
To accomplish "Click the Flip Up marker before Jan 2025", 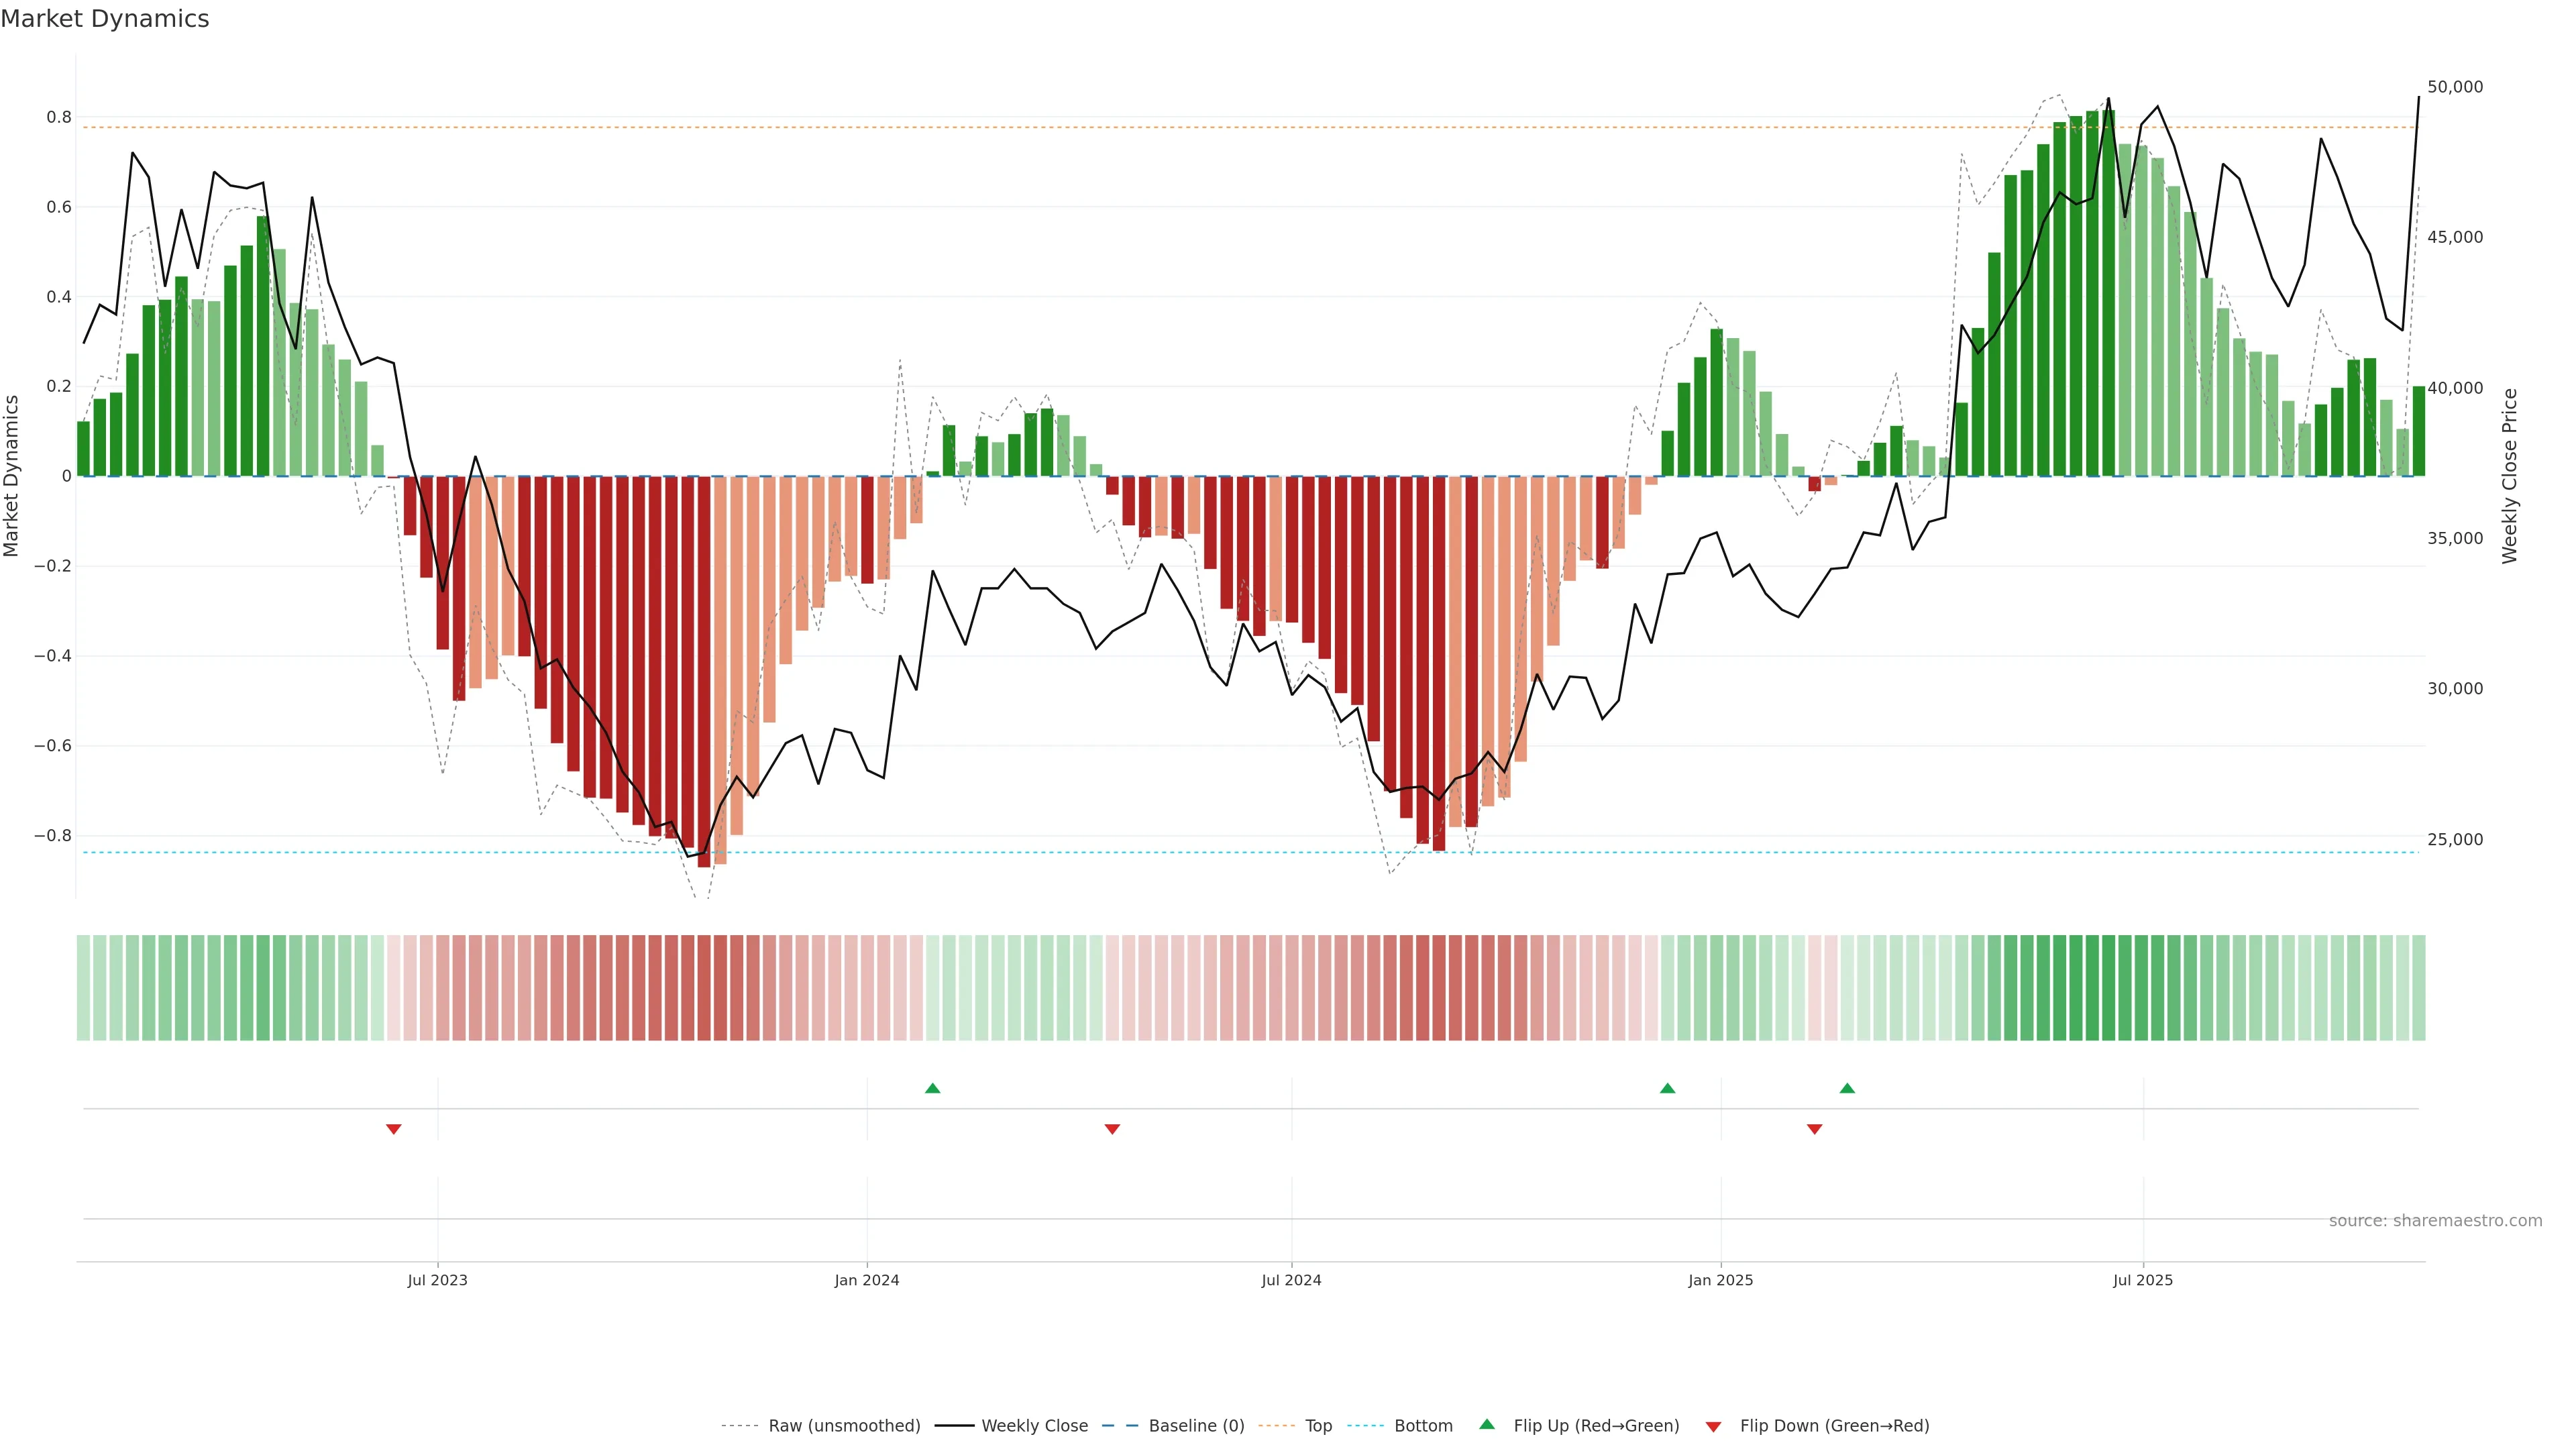I will click(1667, 1088).
